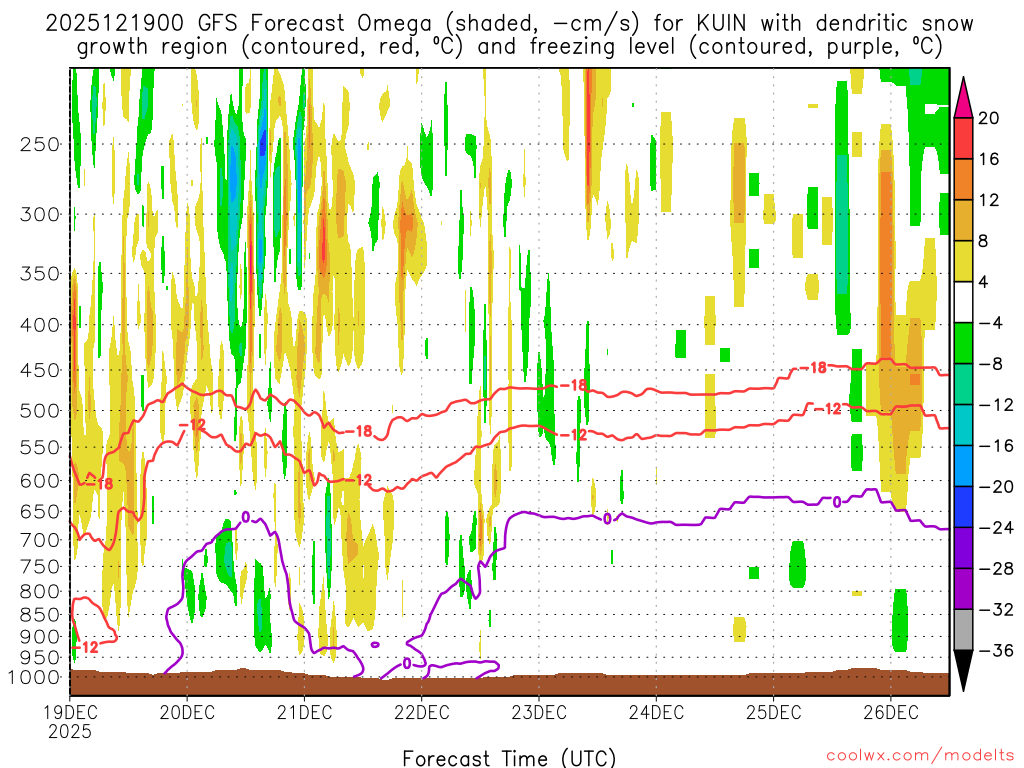Click the green colorbar swatch between -4 and -8
Image resolution: width=1024 pixels, height=768 pixels.
(x=963, y=344)
